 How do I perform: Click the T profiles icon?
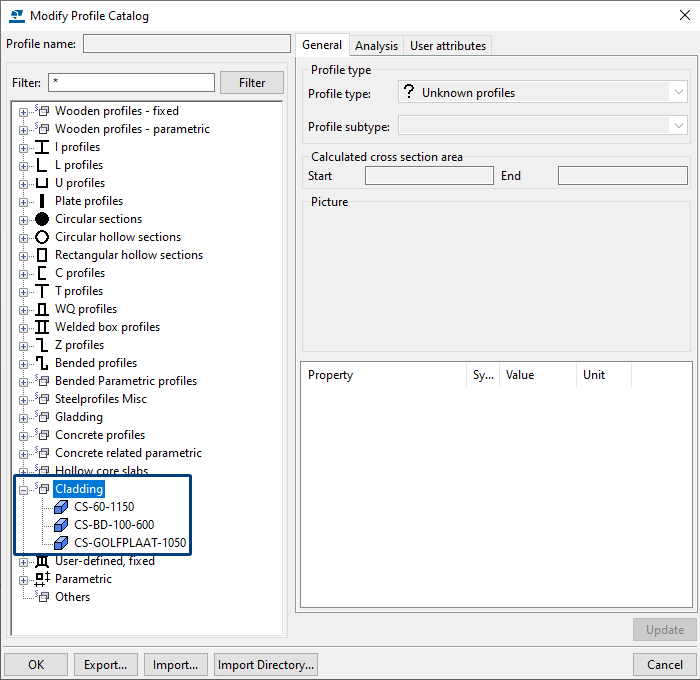pyautogui.click(x=42, y=291)
